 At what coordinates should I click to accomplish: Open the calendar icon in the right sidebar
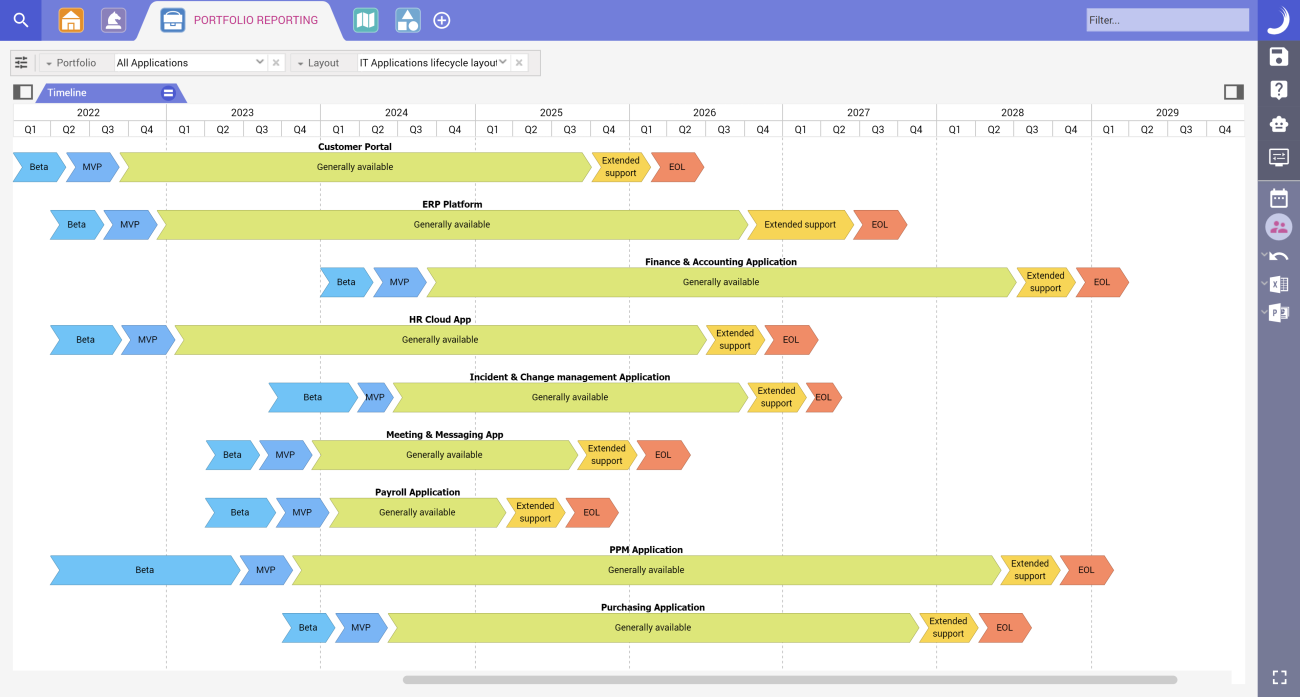coord(1278,198)
